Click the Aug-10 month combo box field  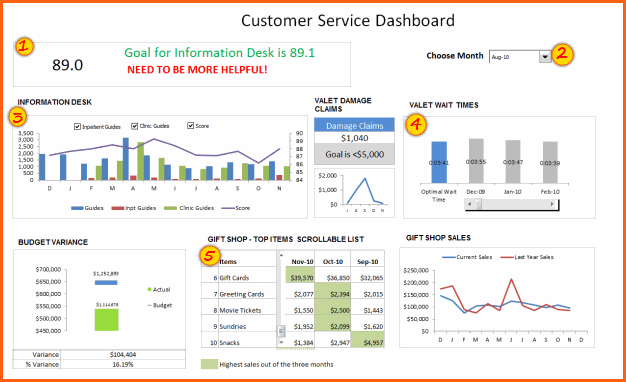pos(515,57)
